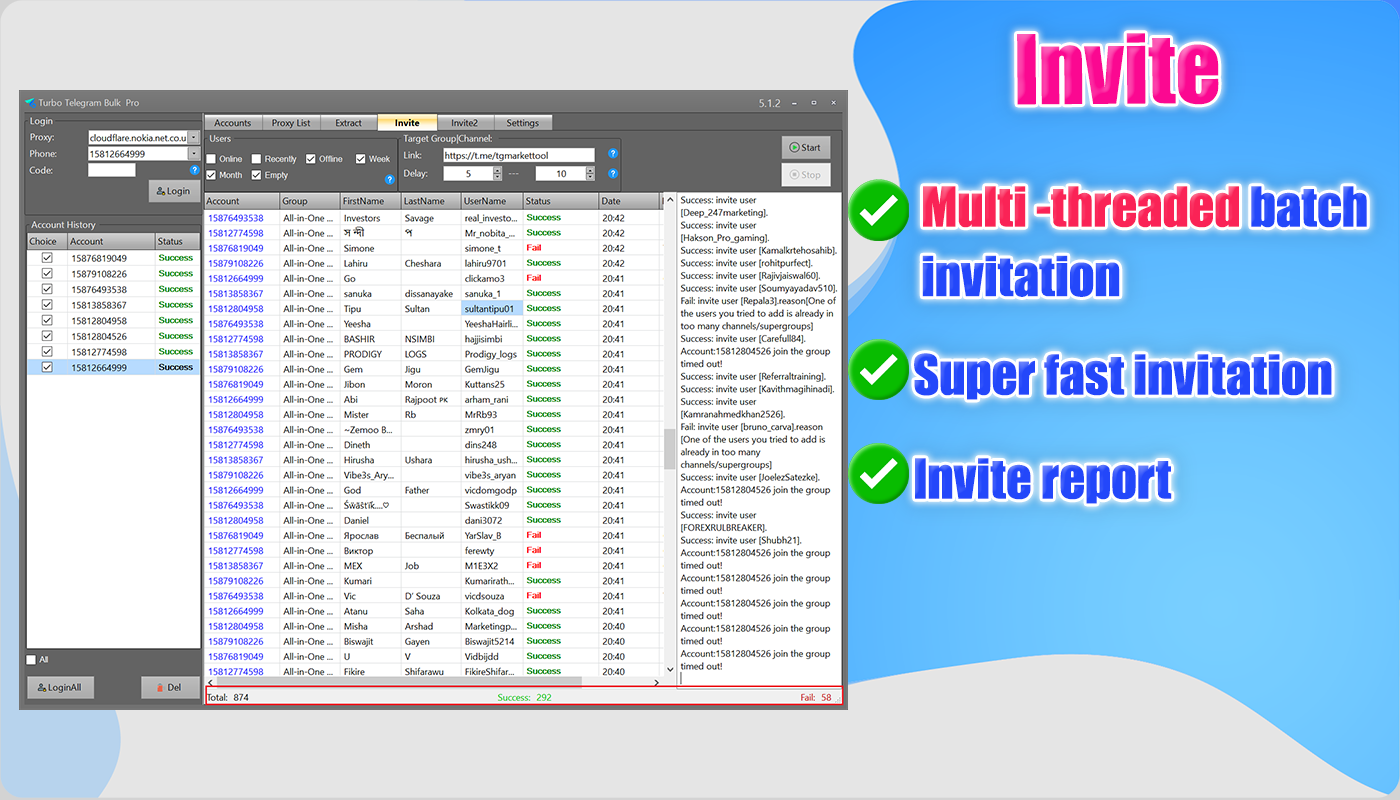Sort by the Date column header

628,201
